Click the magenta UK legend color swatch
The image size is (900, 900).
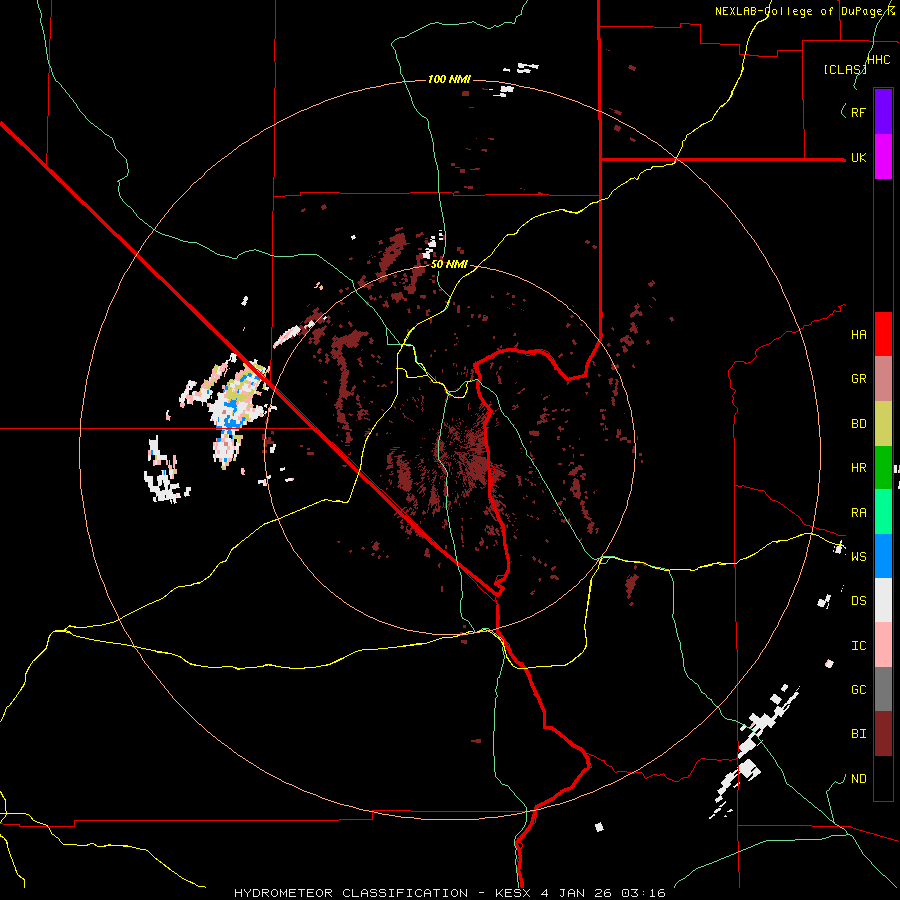pyautogui.click(x=883, y=157)
